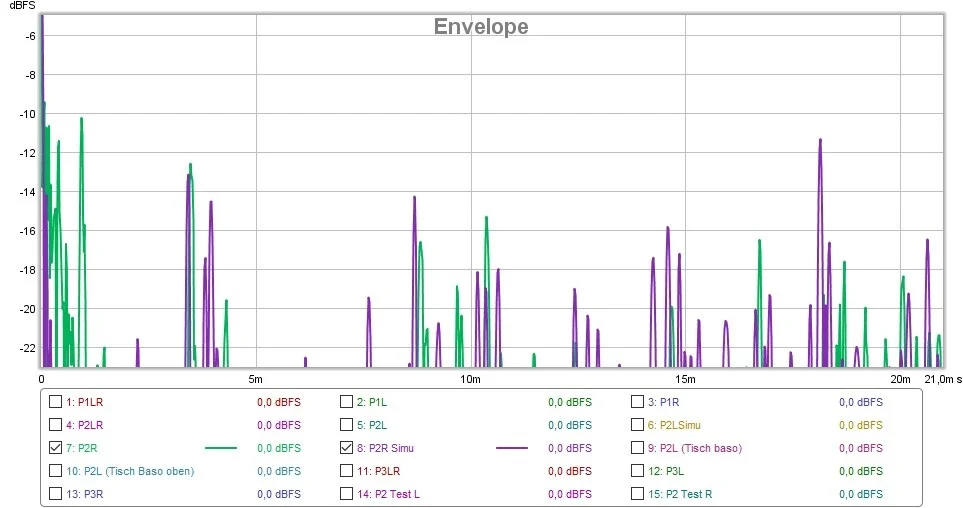
Task: Tick the 4: P2LR checkbox
Action: [55, 424]
